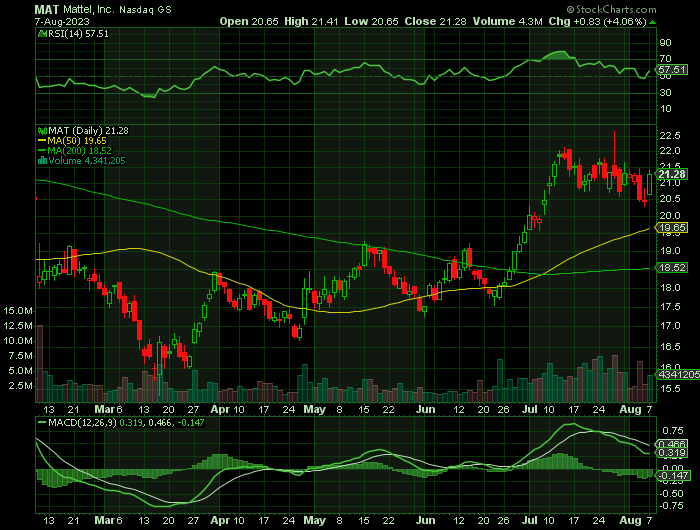
Task: Click the MA(200) 18.52 legend entry
Action: point(75,151)
